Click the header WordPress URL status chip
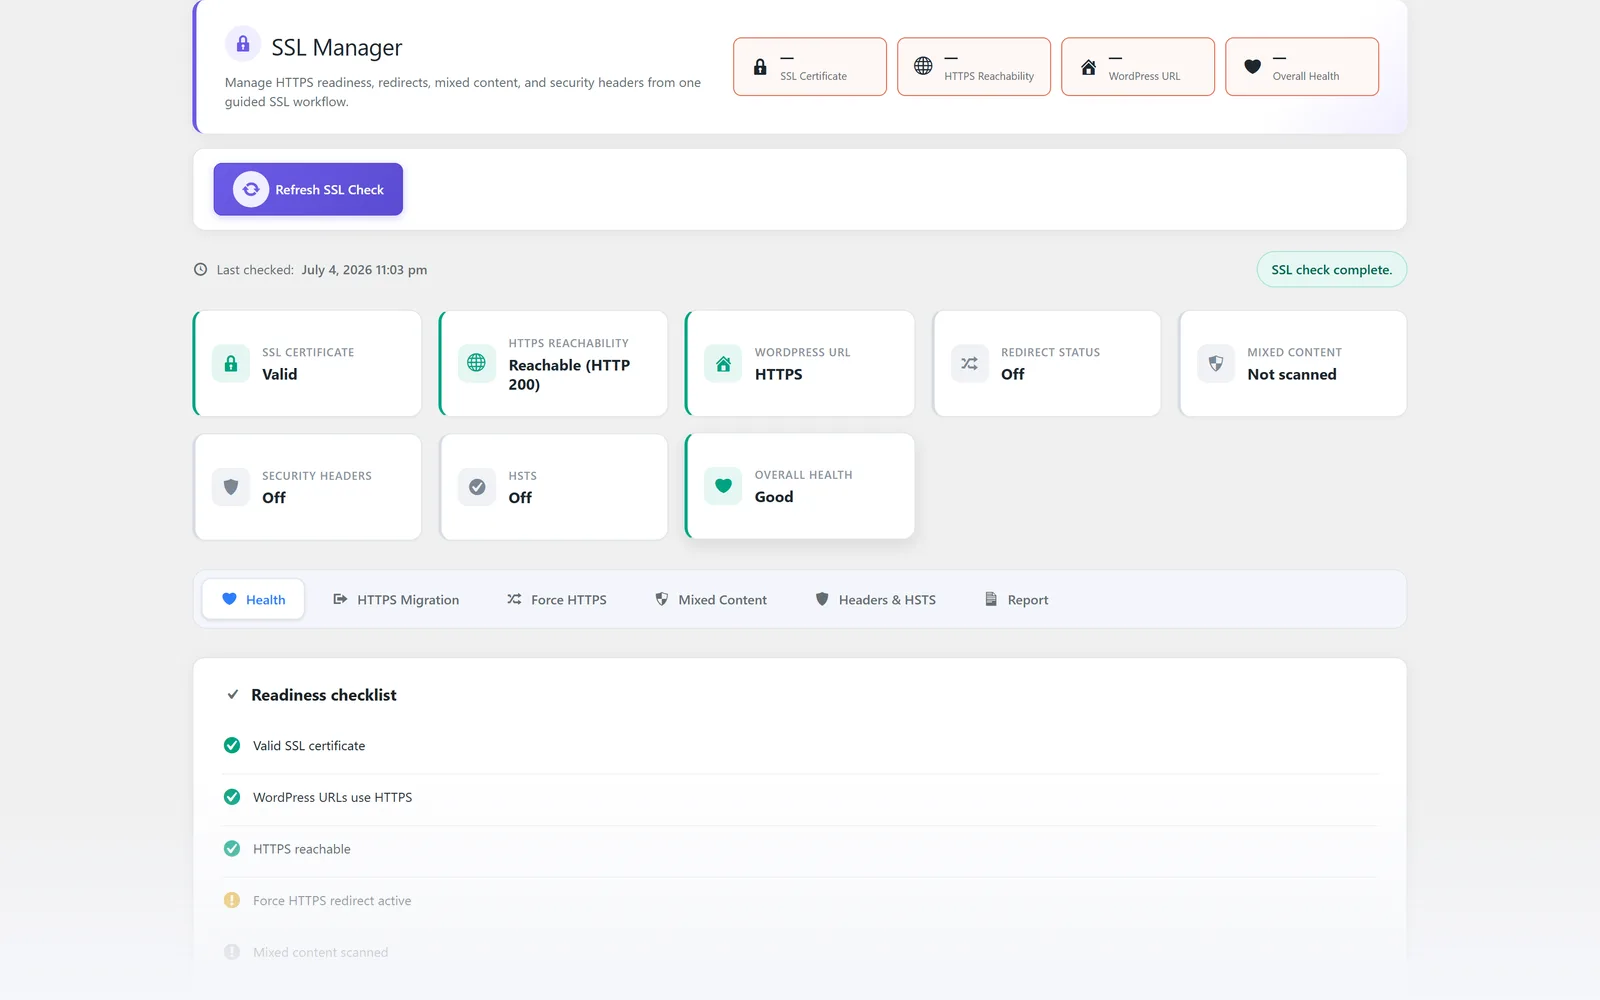The width and height of the screenshot is (1600, 1000). 1138,67
